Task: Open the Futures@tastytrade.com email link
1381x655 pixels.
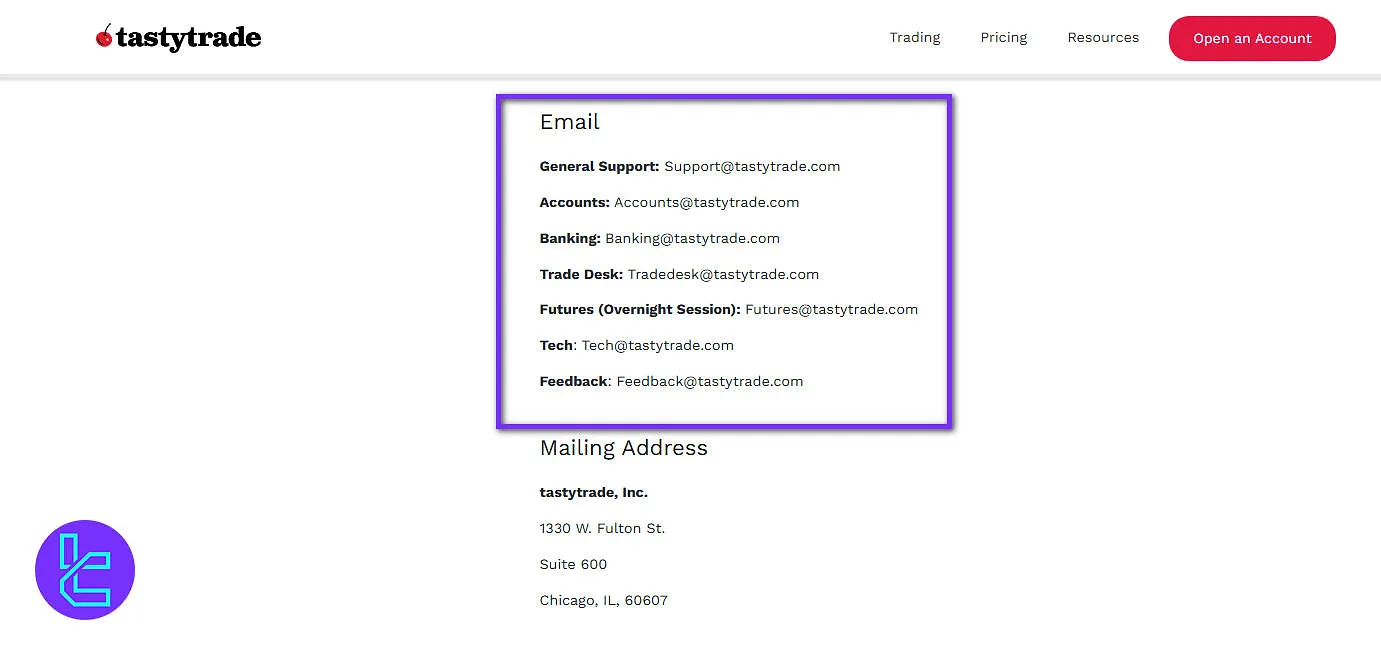Action: click(x=831, y=310)
